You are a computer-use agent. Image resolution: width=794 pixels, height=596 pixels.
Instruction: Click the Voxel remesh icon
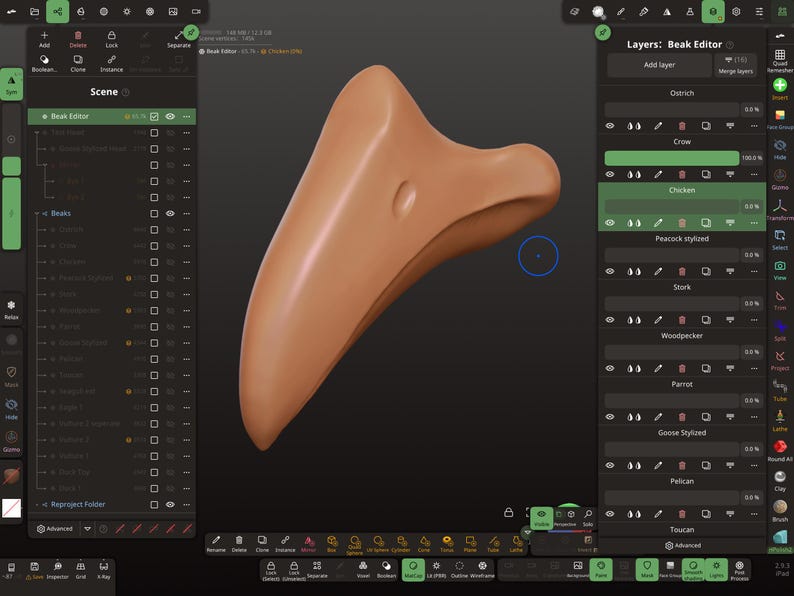tap(363, 569)
